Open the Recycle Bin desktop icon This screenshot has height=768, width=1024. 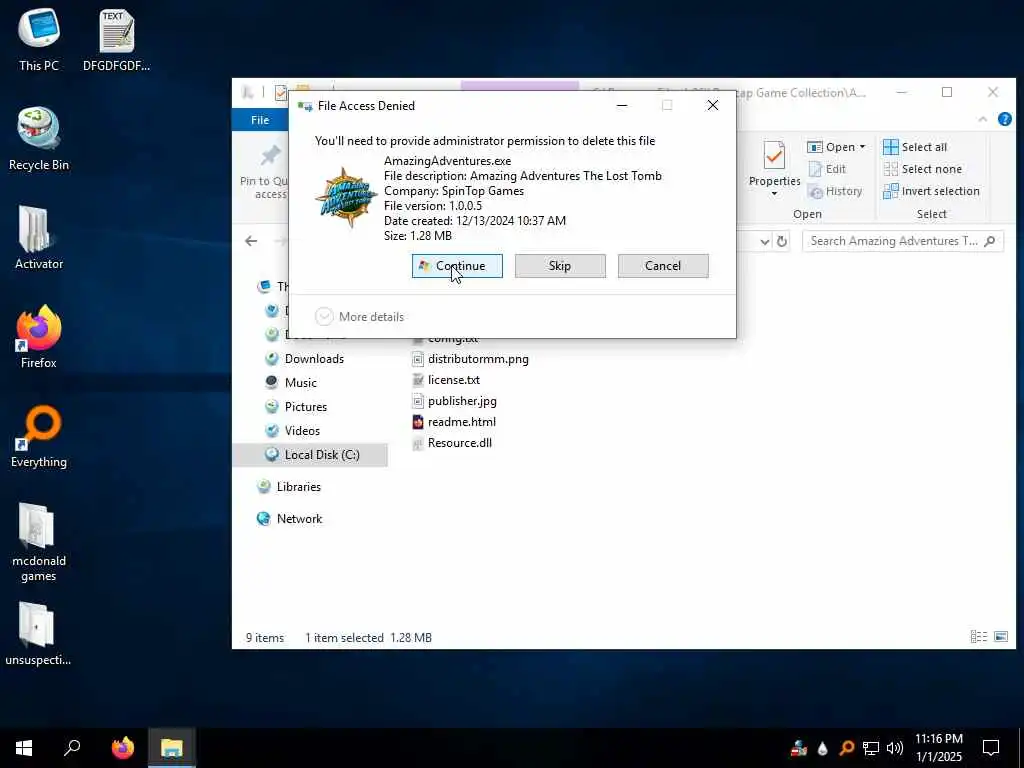coord(39,139)
